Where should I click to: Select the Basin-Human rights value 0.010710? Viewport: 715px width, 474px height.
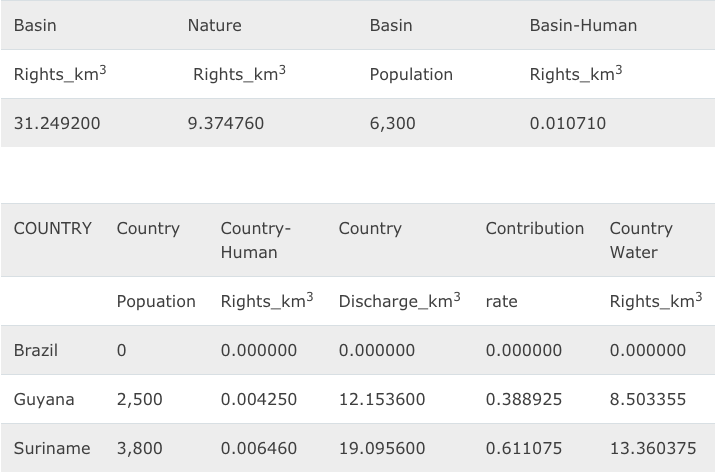567,124
